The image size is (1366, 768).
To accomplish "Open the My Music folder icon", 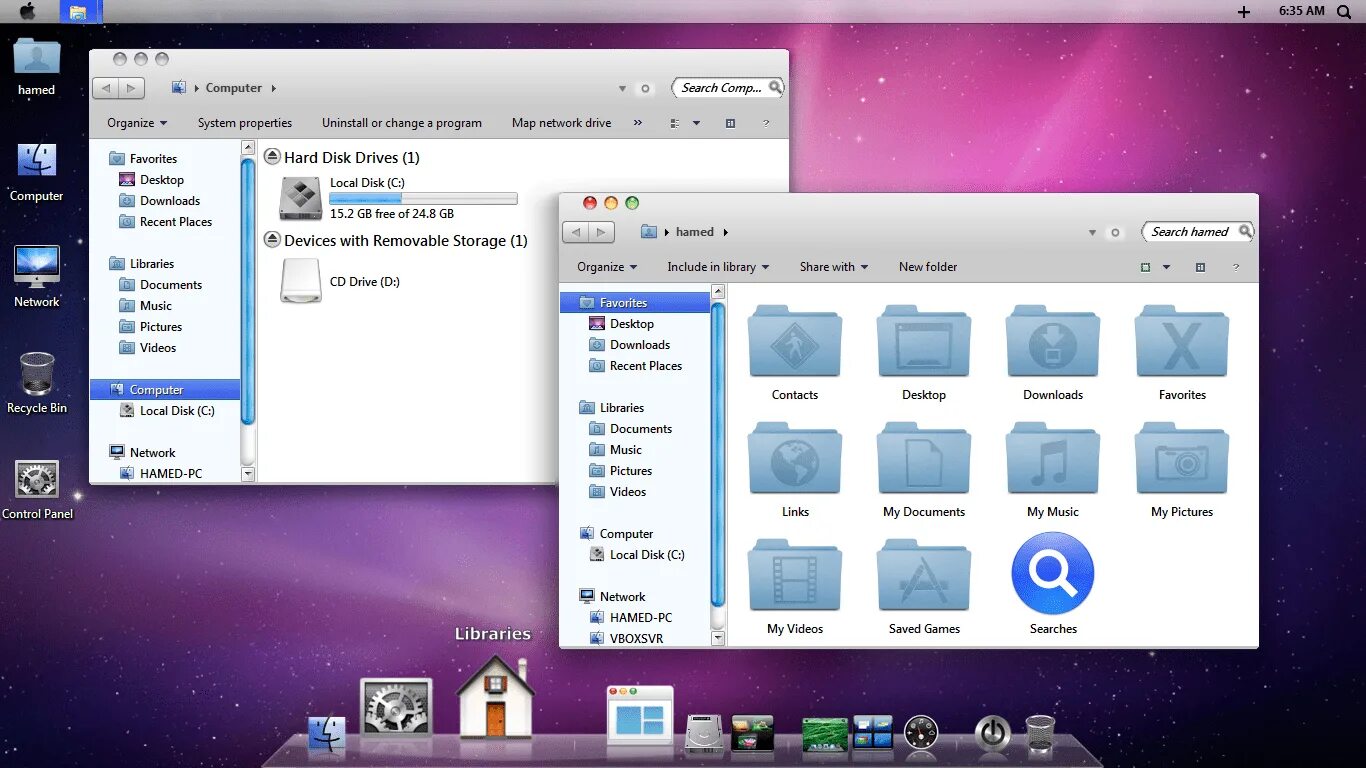I will point(1053,459).
